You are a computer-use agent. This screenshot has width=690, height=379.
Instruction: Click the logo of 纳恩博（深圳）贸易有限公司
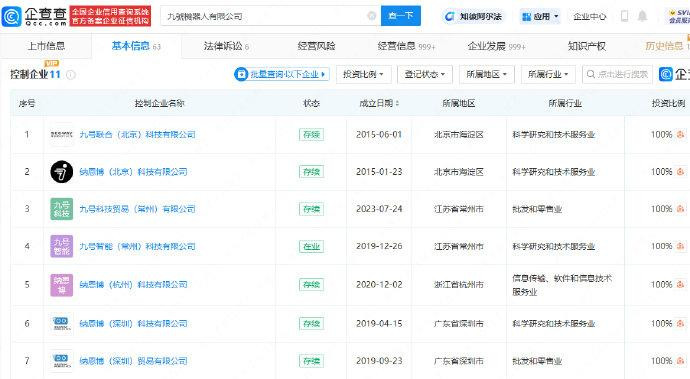(62, 361)
